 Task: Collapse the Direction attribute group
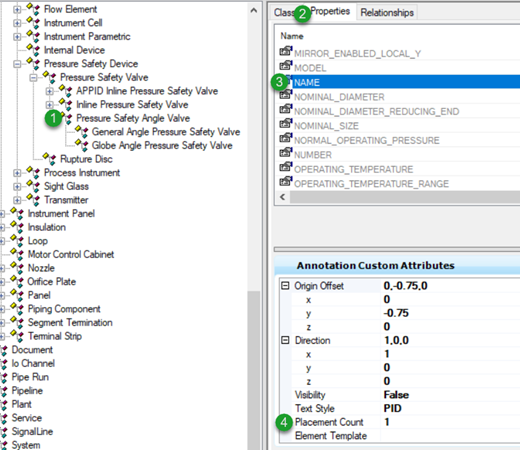pyautogui.click(x=285, y=340)
